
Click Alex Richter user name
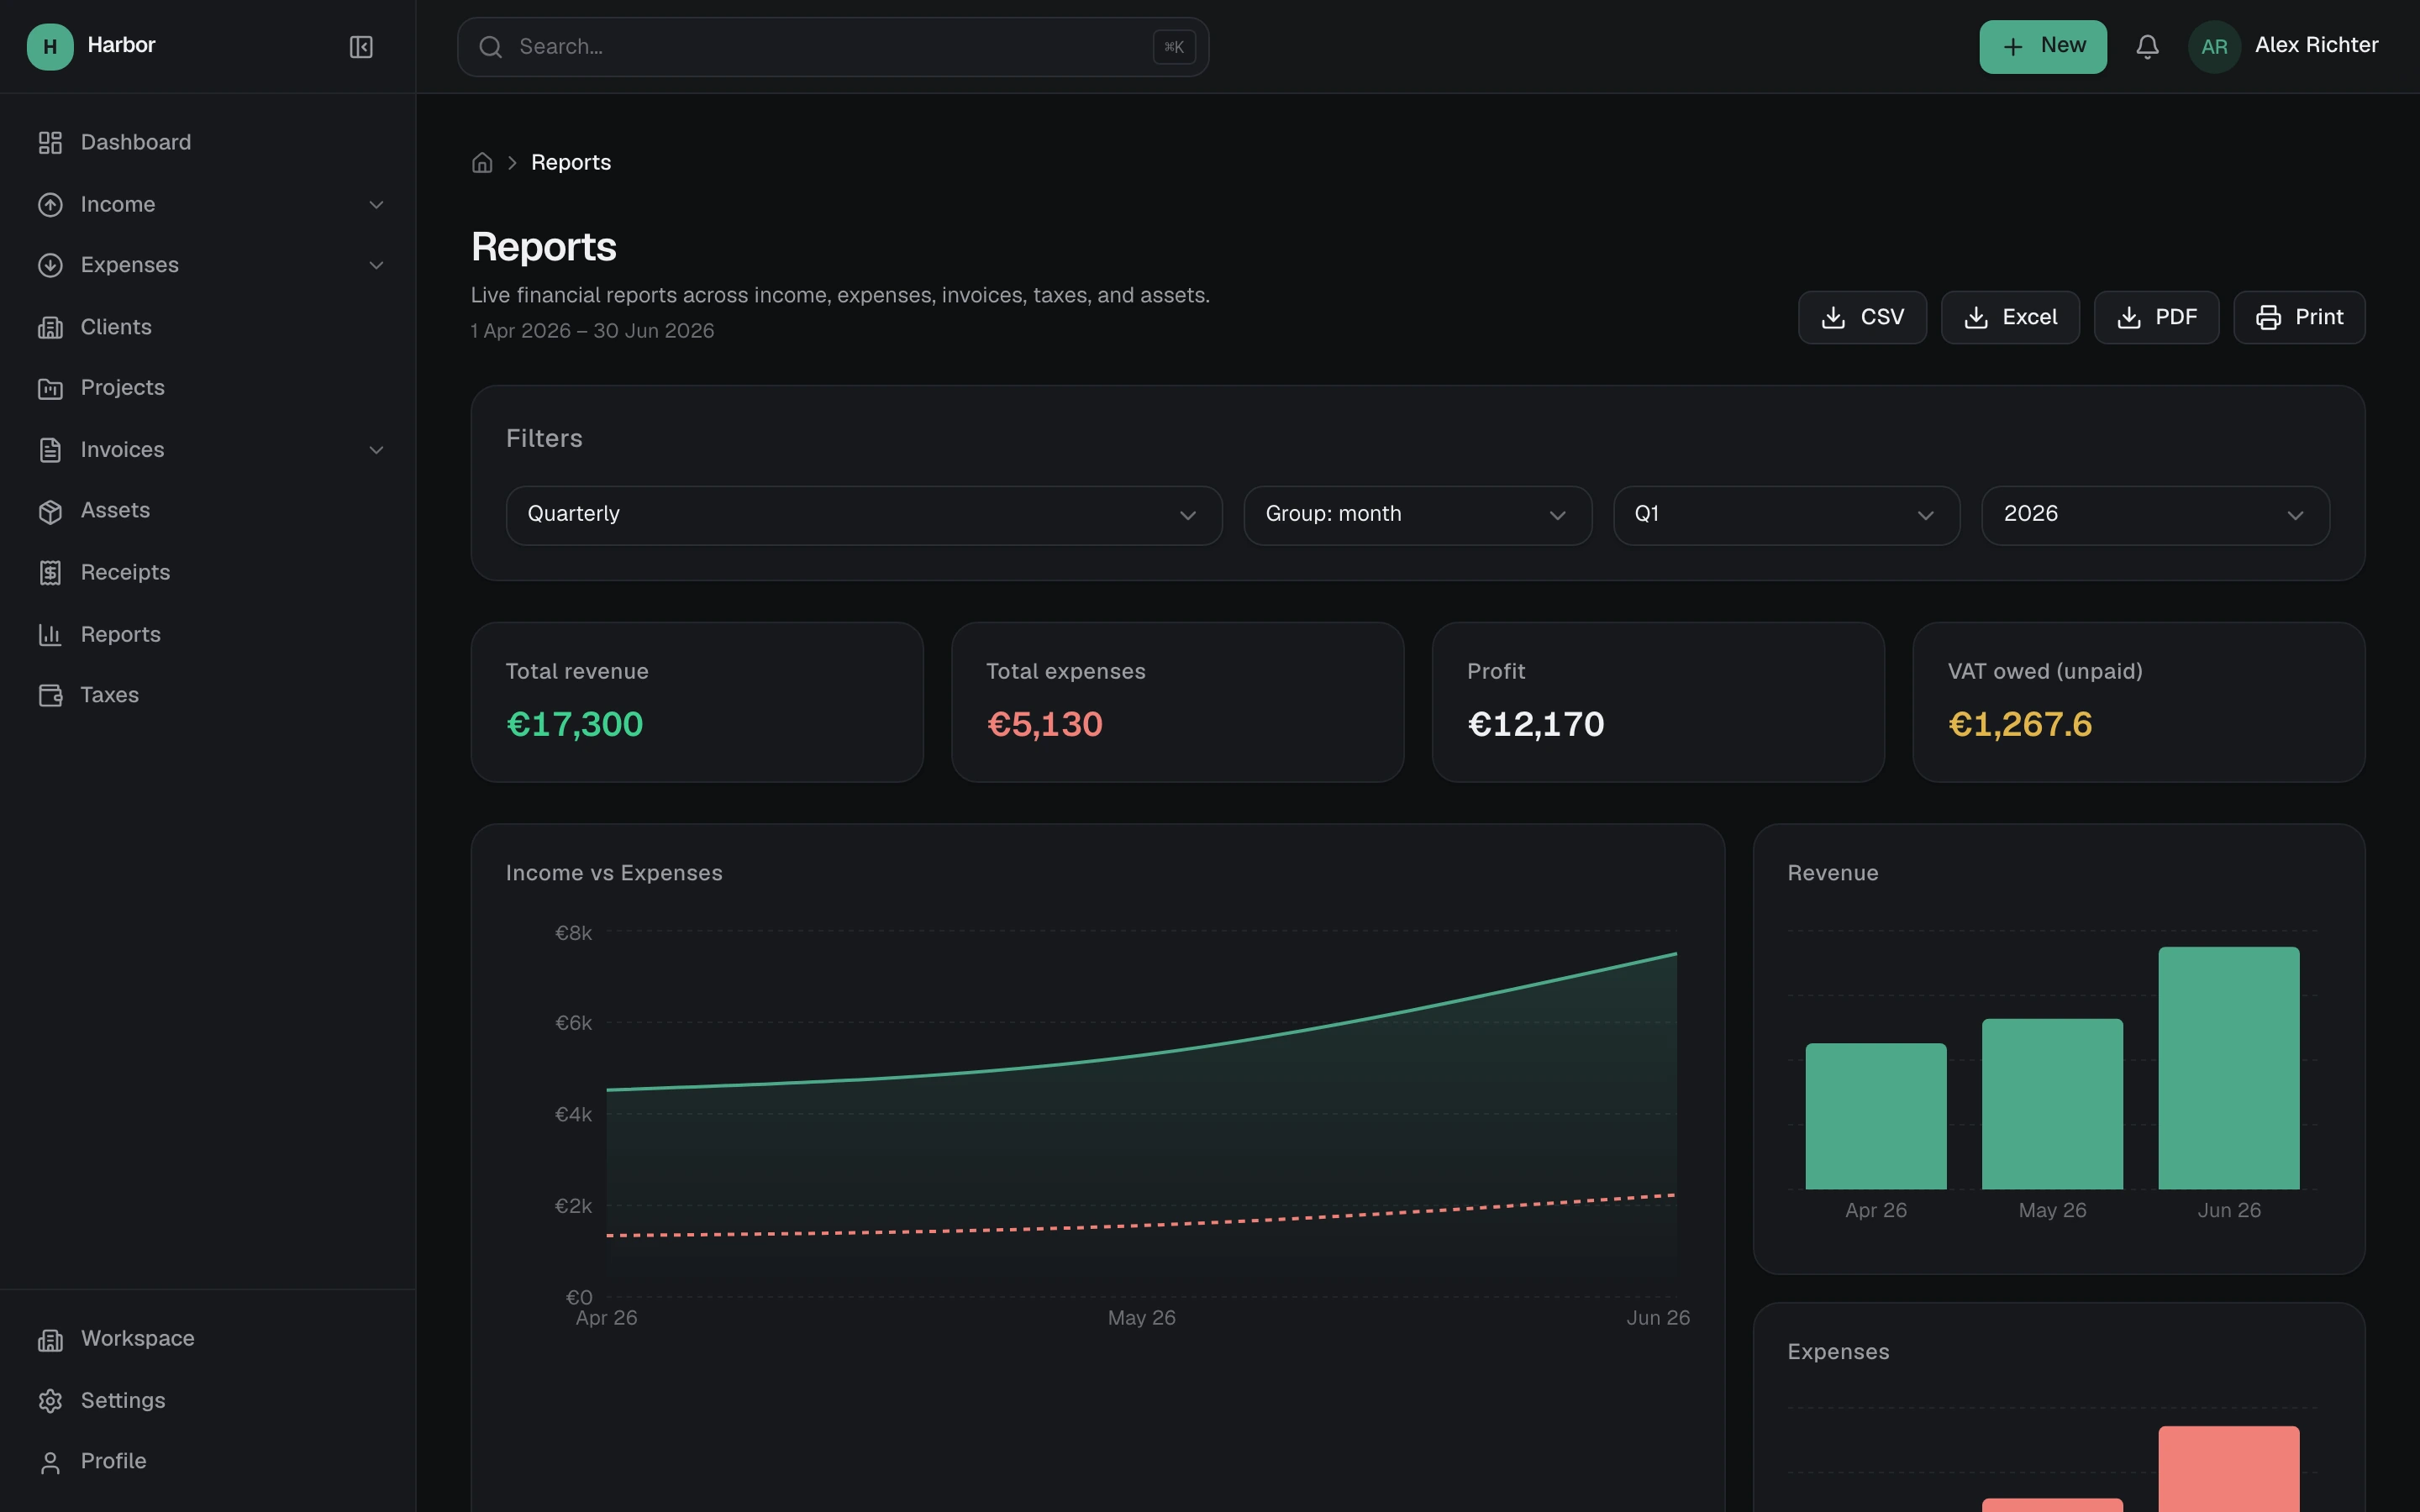click(2316, 46)
